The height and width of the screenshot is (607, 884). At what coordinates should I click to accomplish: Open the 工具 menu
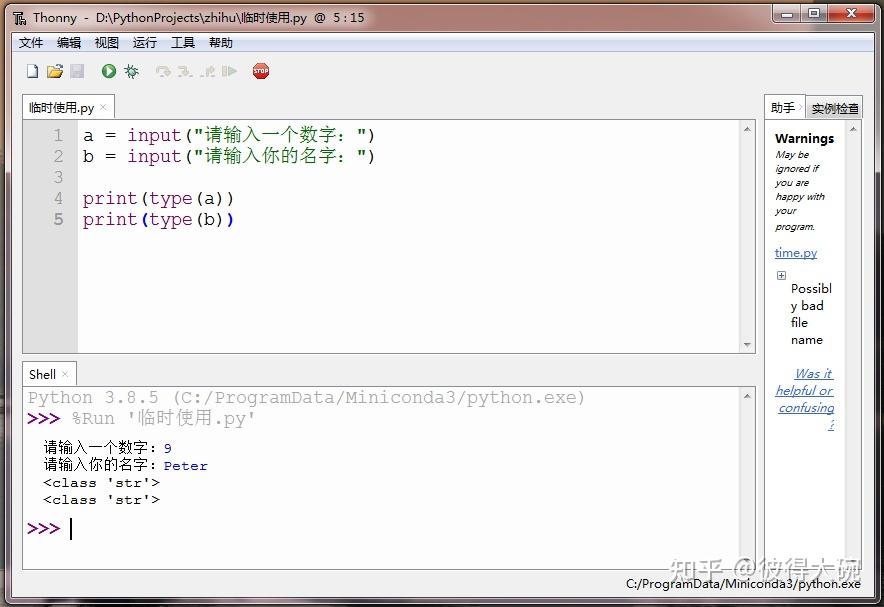click(182, 42)
